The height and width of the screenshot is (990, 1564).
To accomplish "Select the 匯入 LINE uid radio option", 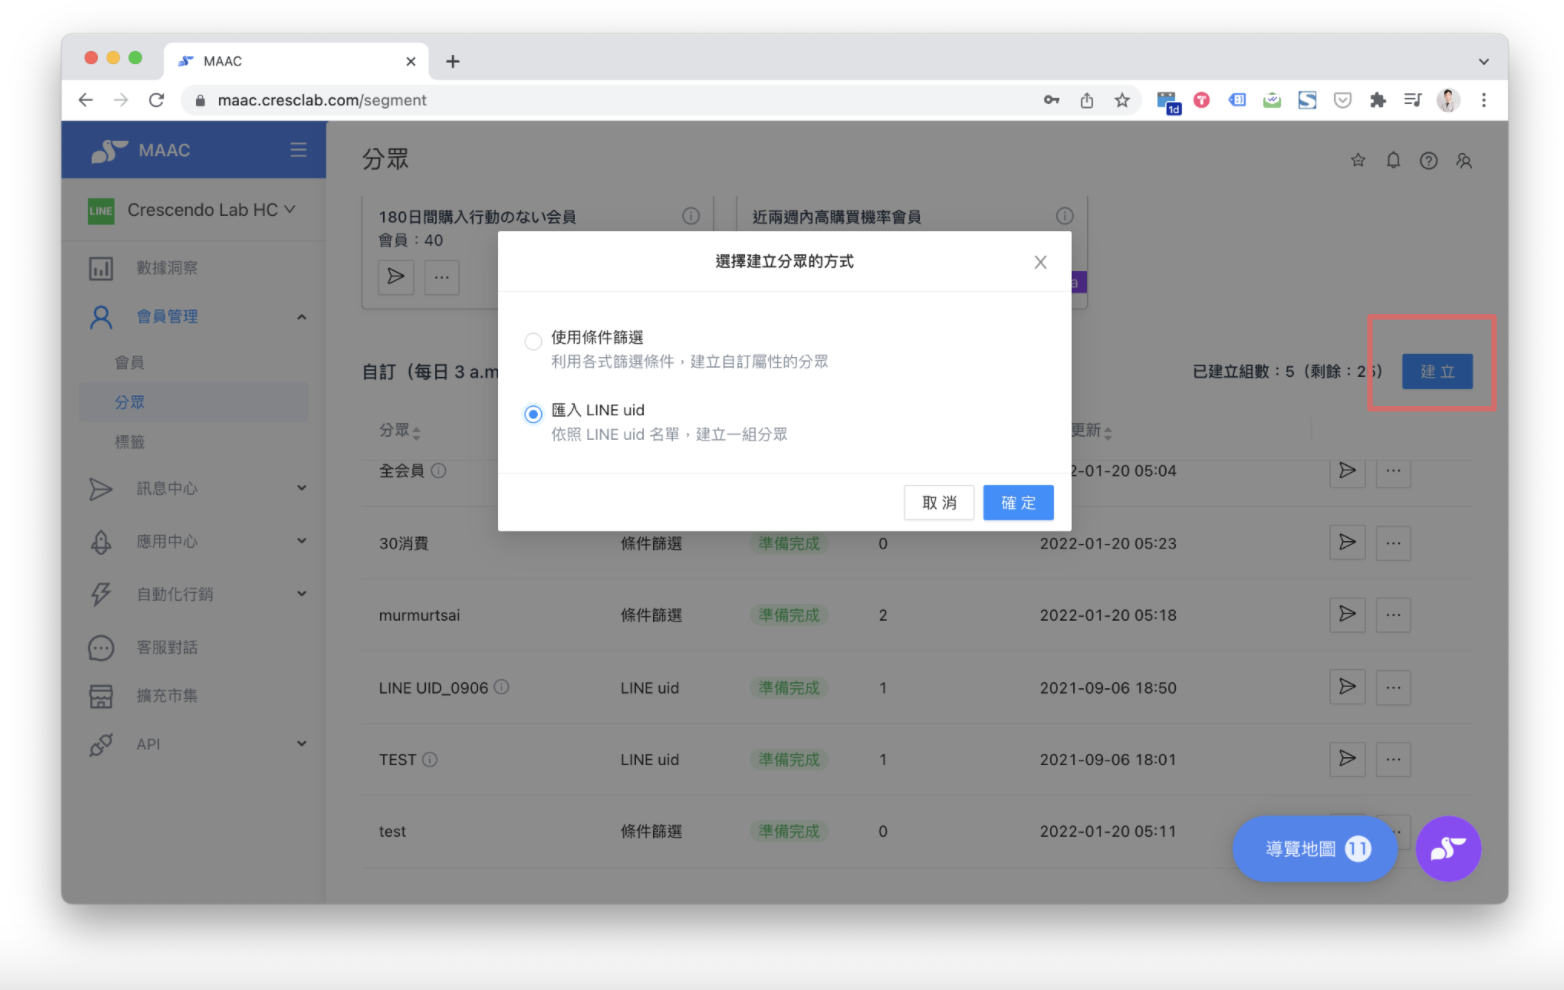I will click(x=533, y=414).
